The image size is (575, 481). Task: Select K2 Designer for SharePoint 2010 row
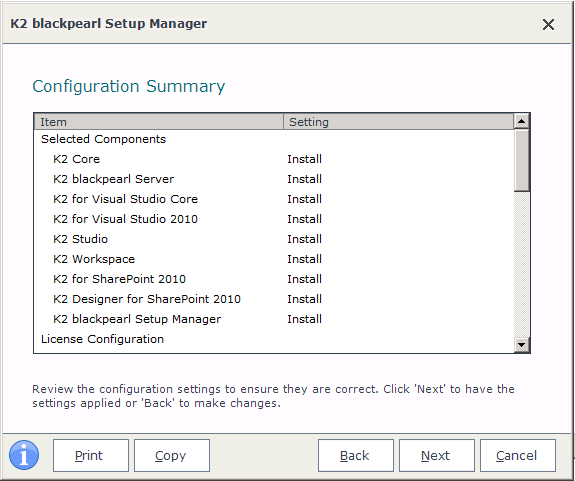(274, 299)
